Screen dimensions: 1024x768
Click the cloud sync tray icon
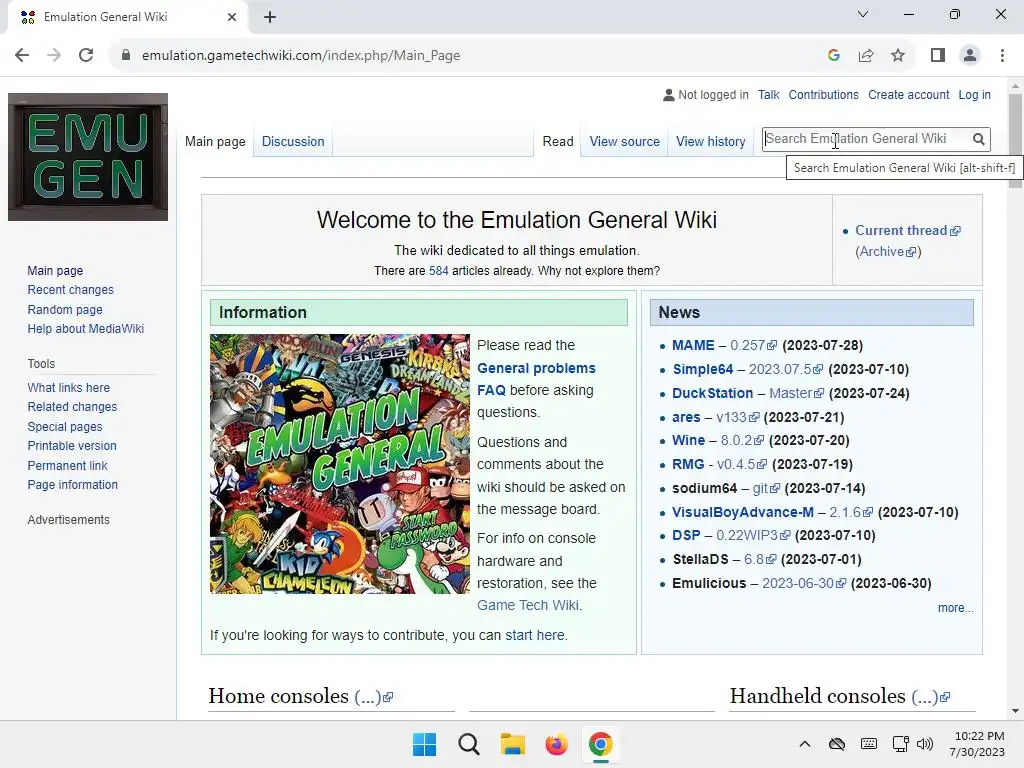(837, 744)
